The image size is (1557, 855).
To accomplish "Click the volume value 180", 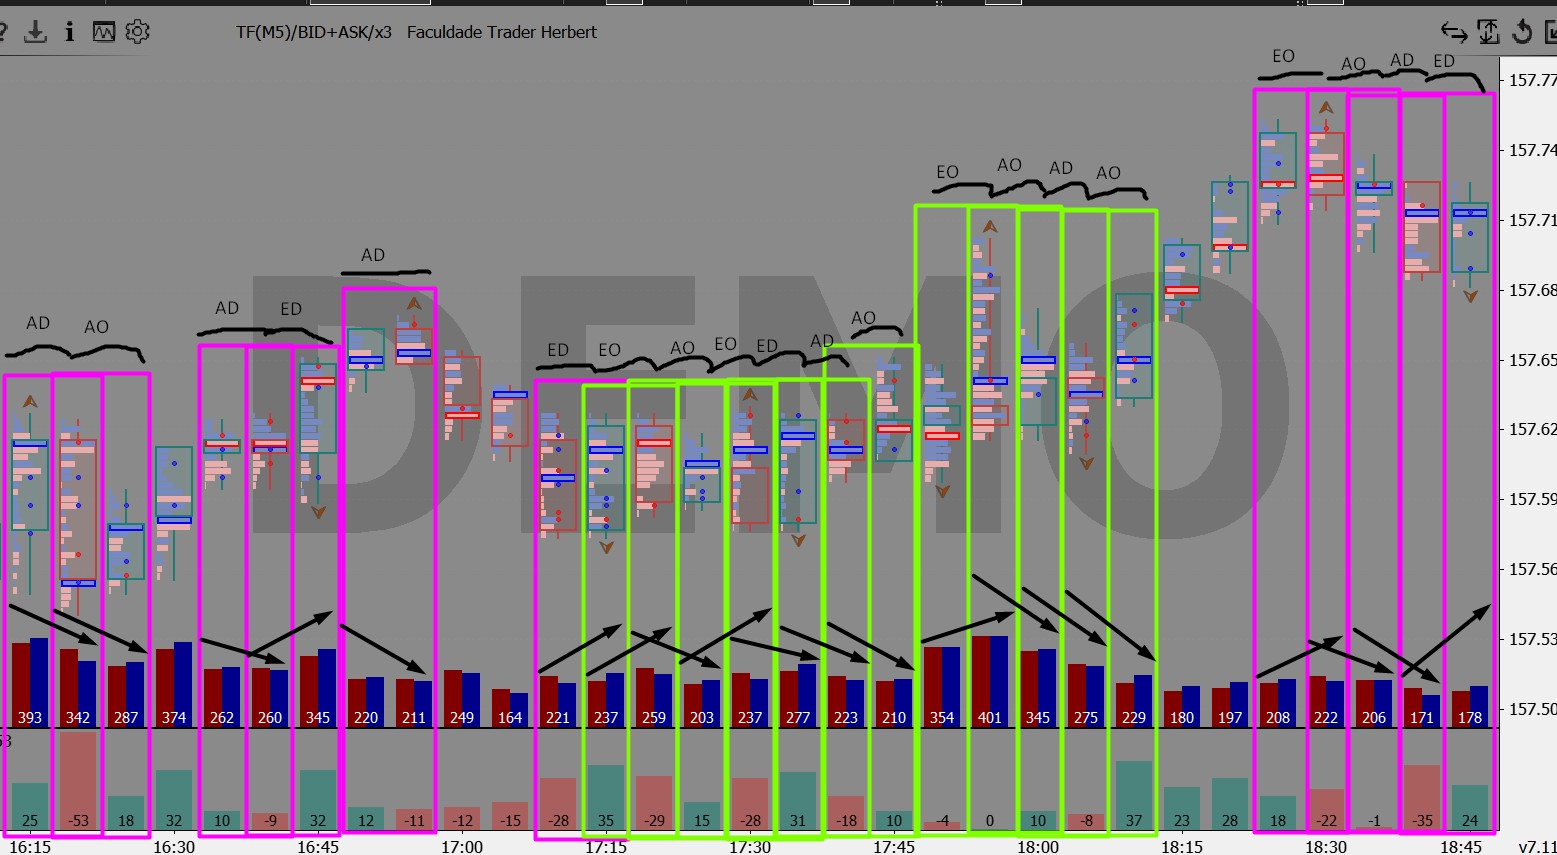I will pos(1182,718).
